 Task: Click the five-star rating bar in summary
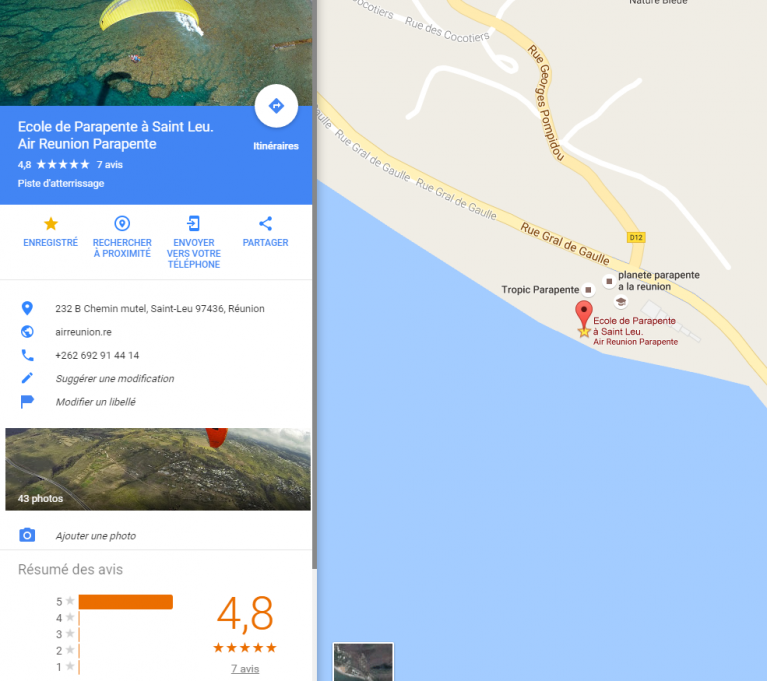(126, 602)
